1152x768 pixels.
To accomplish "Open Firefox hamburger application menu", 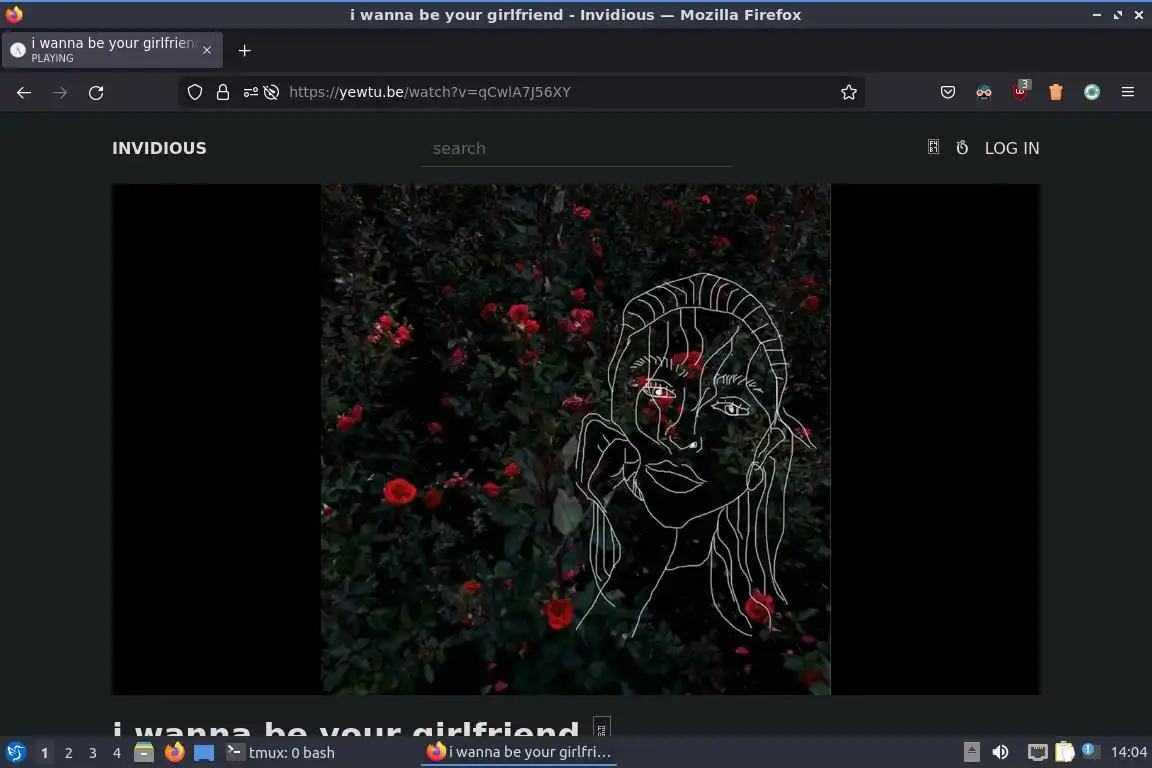I will [x=1128, y=92].
